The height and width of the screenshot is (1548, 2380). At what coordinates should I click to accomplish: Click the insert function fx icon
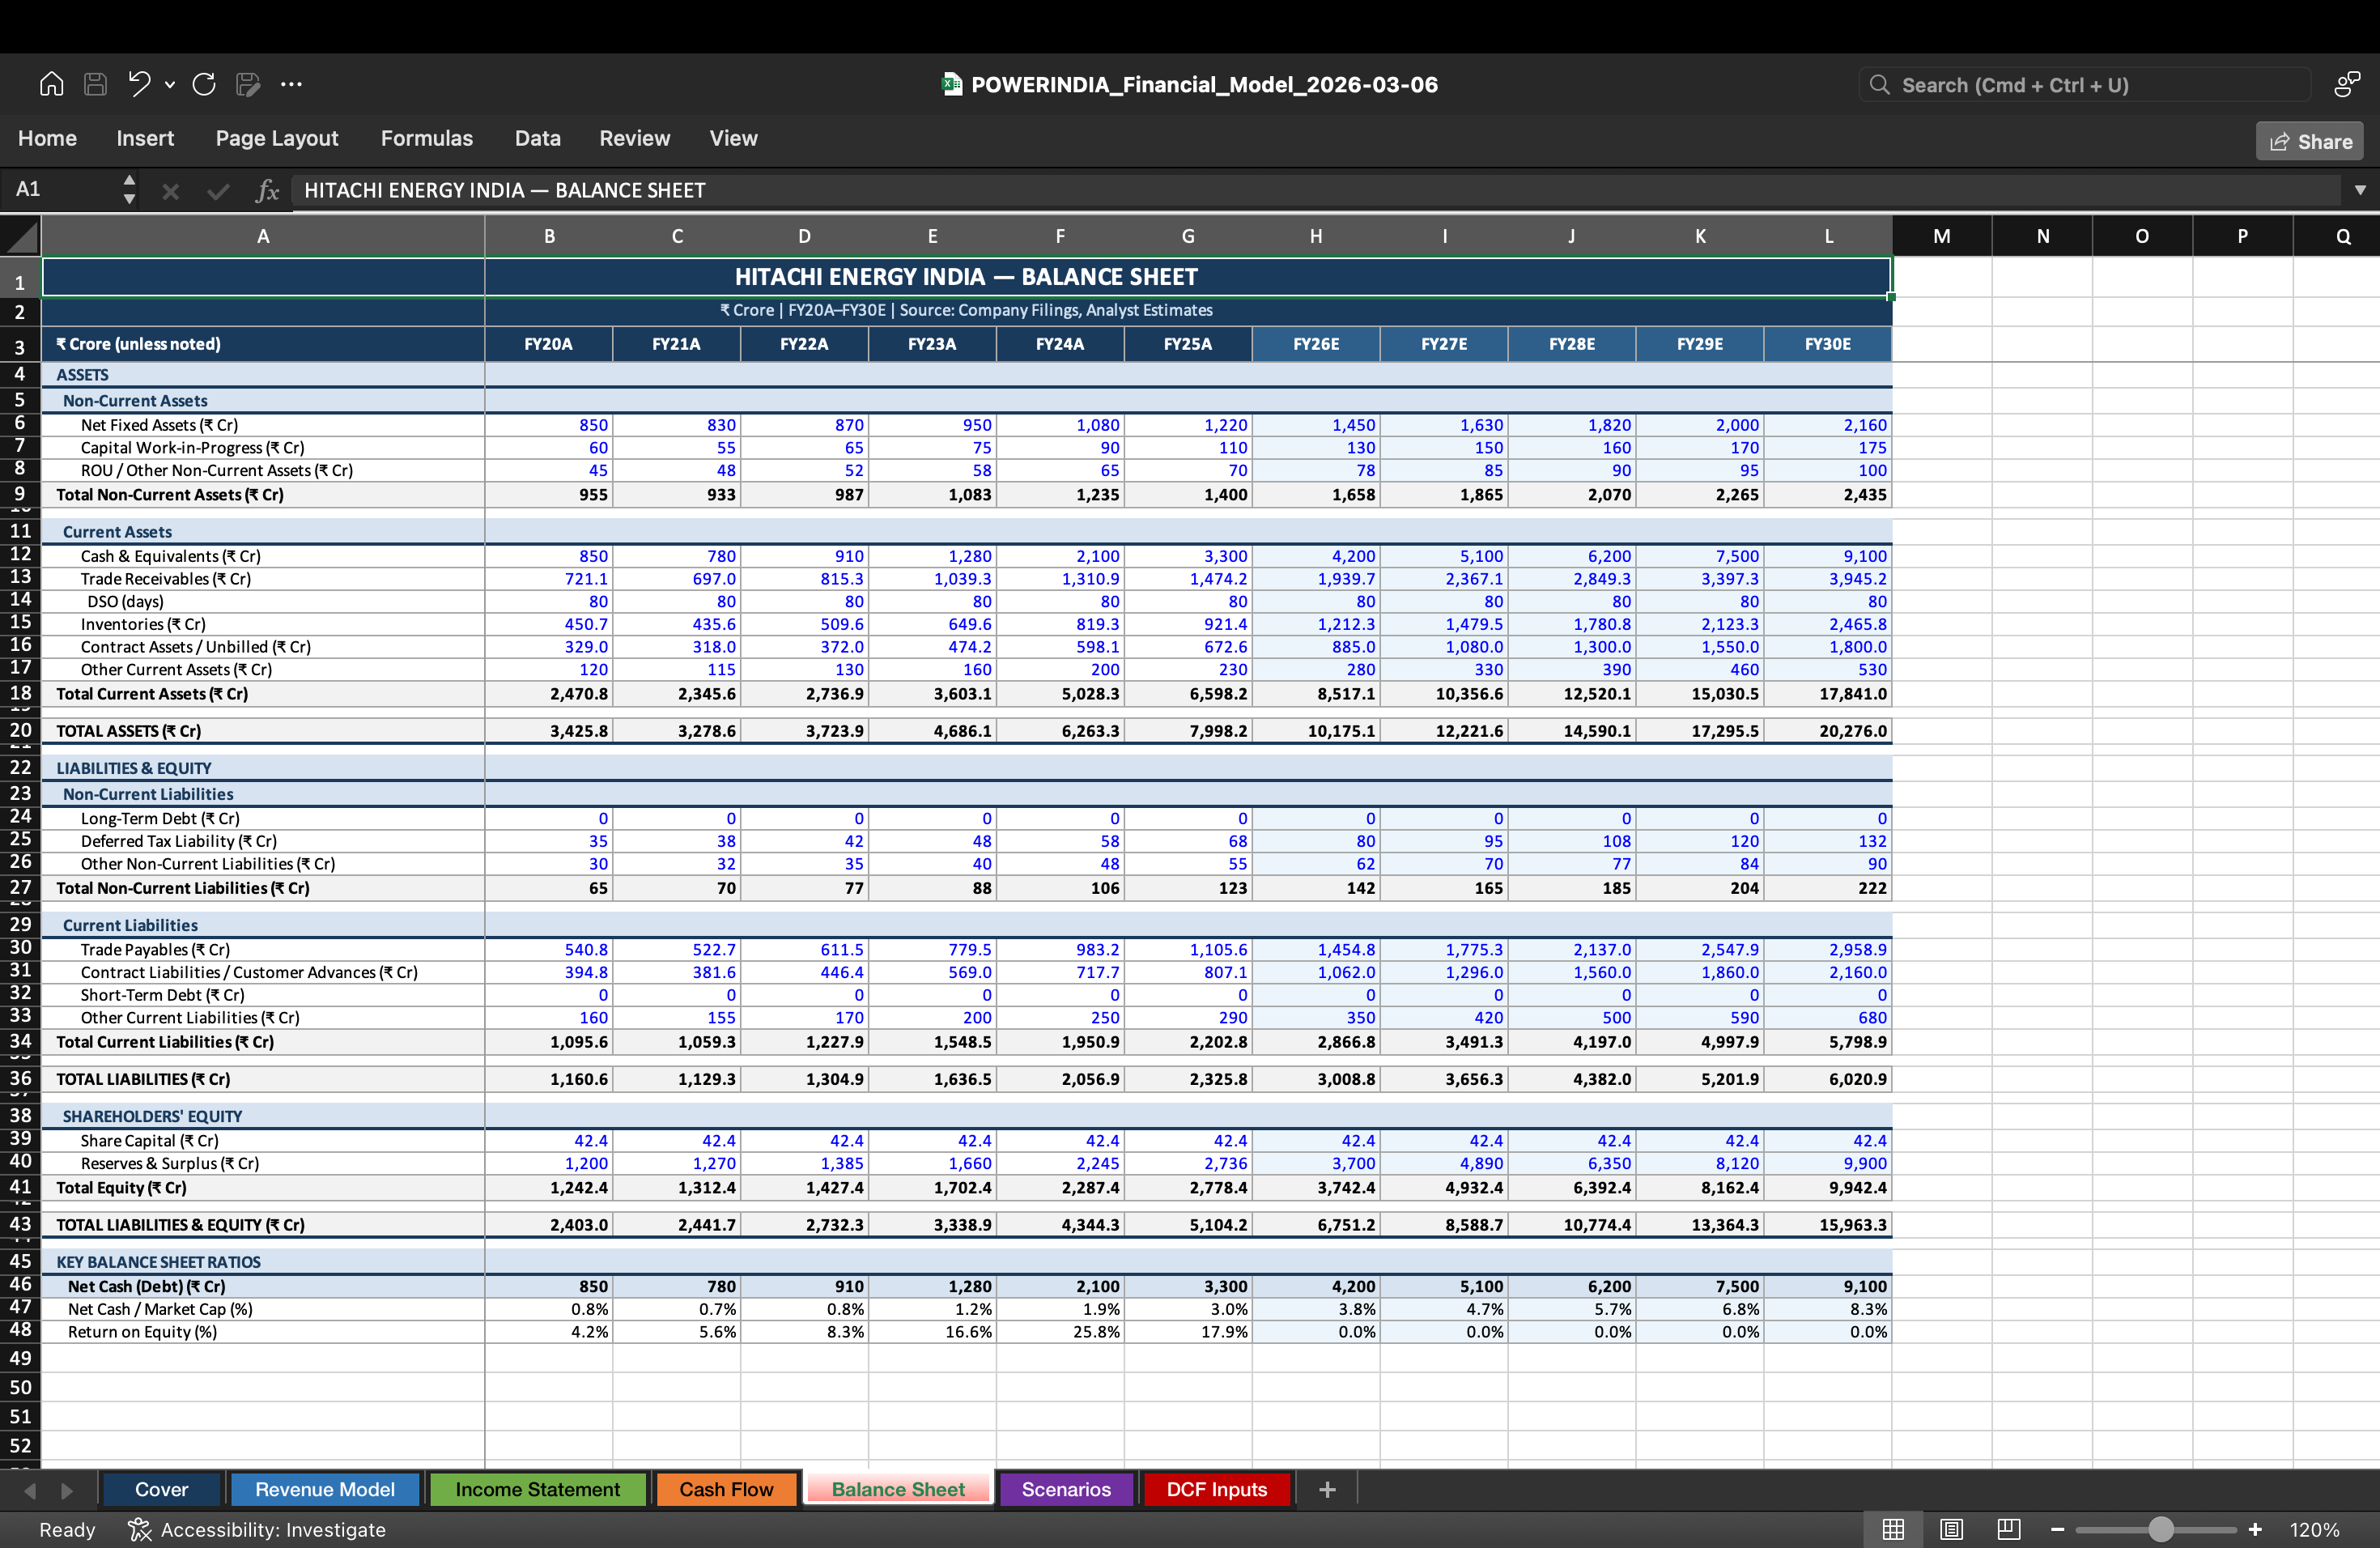[x=266, y=190]
